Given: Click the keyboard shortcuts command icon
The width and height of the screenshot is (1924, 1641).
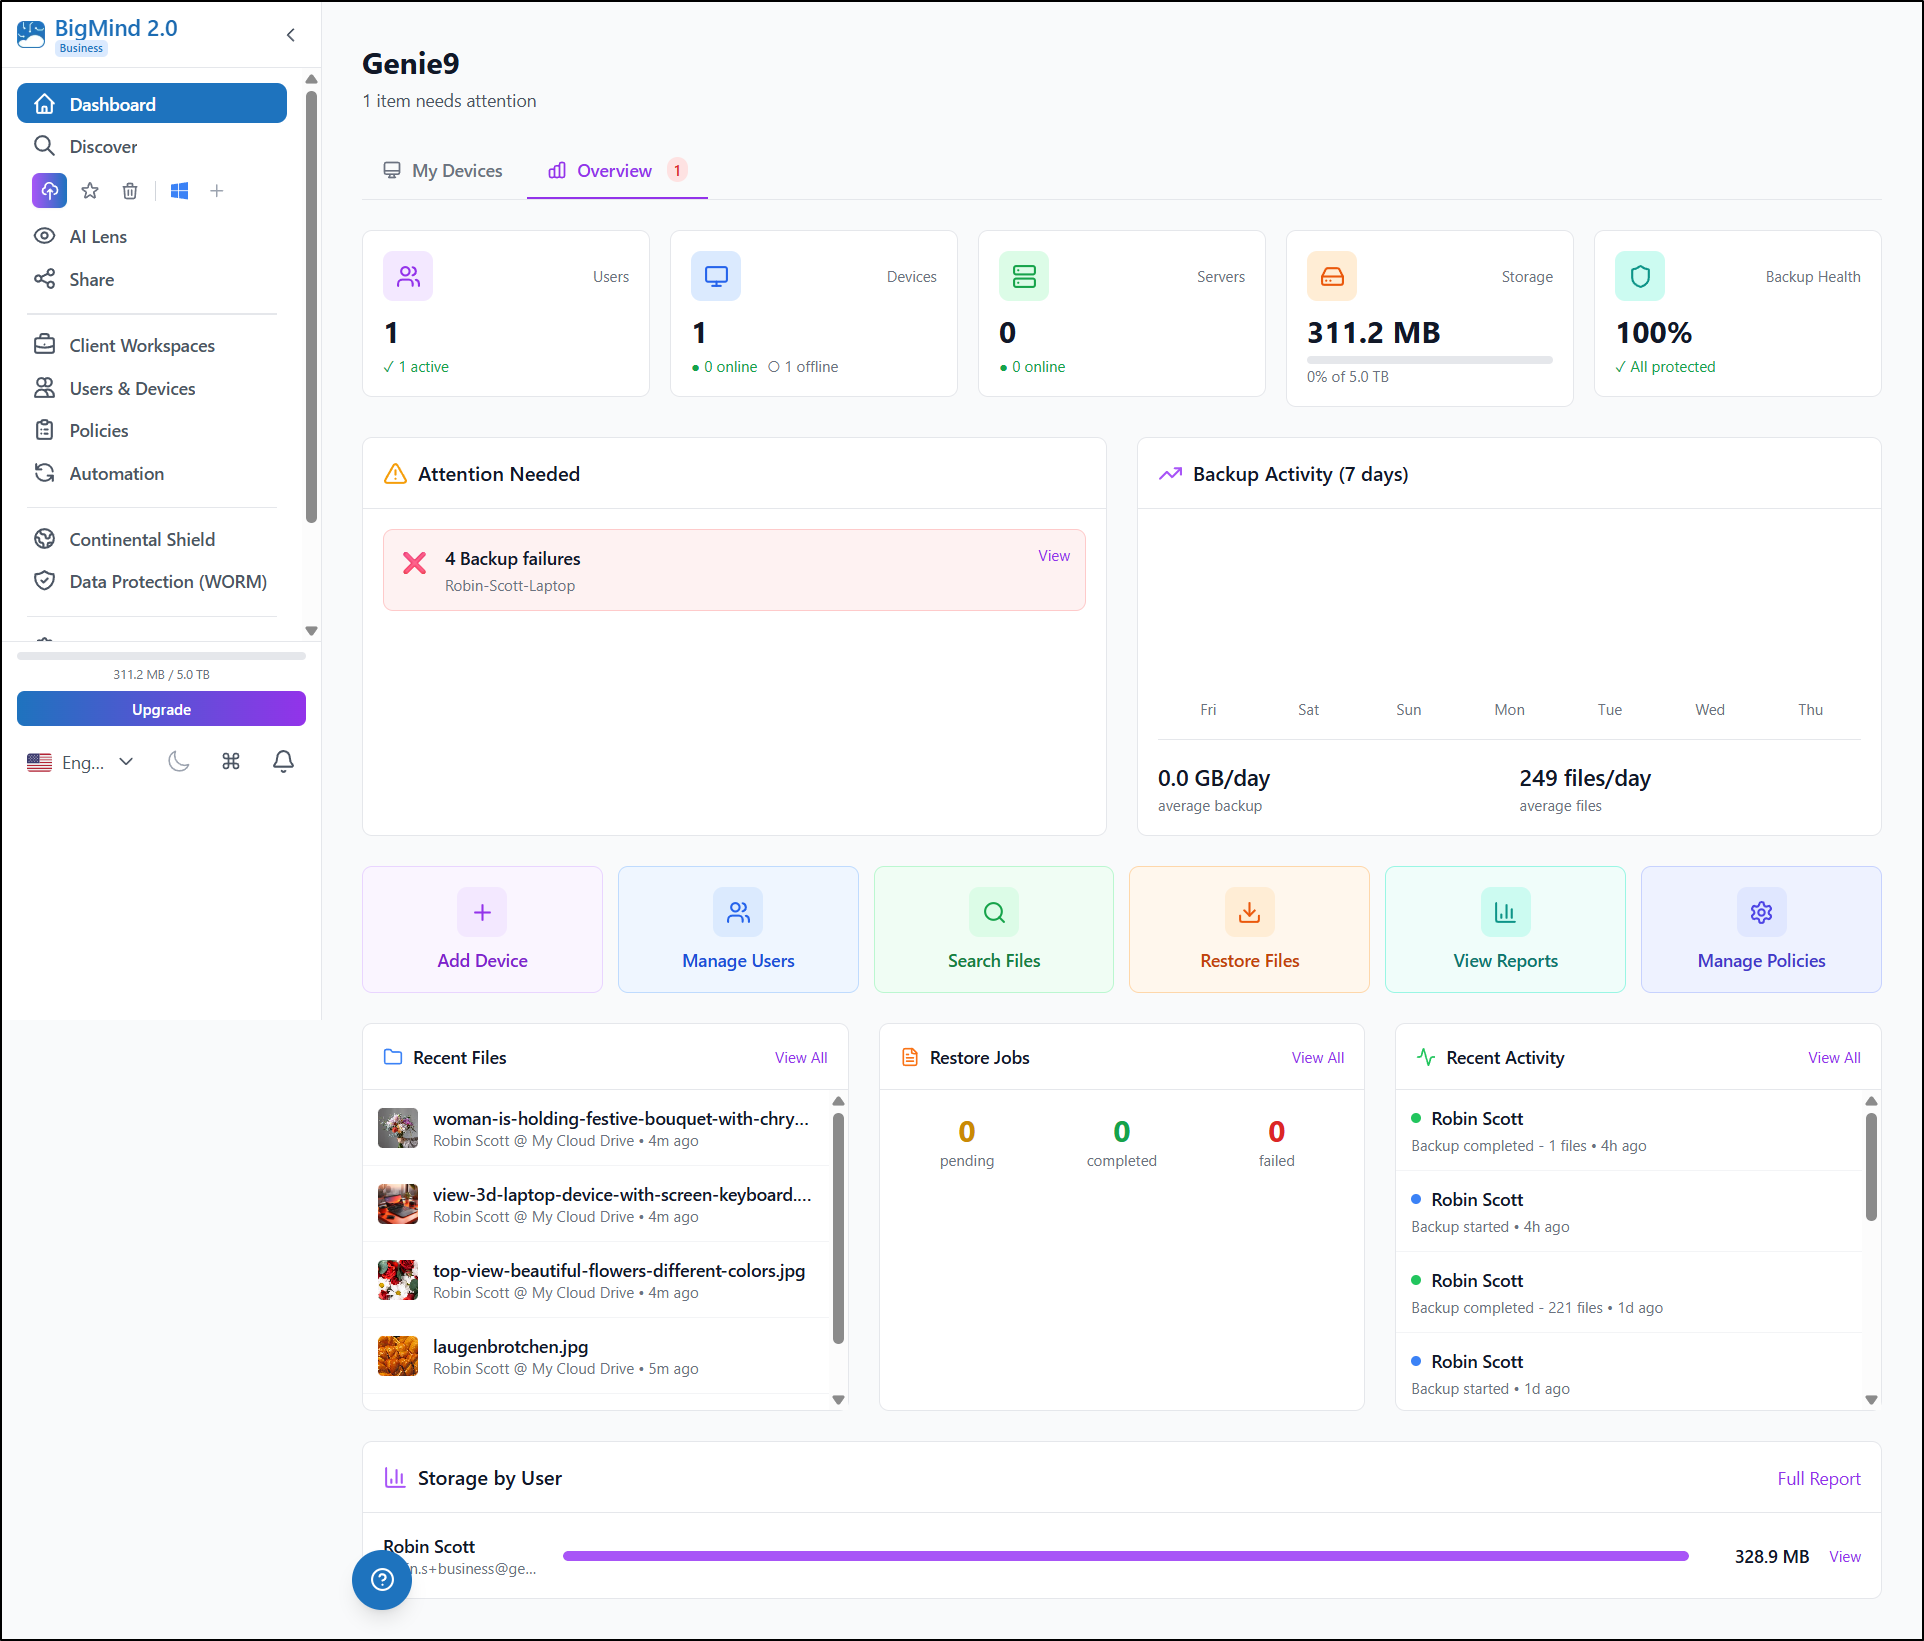Looking at the screenshot, I should point(231,761).
